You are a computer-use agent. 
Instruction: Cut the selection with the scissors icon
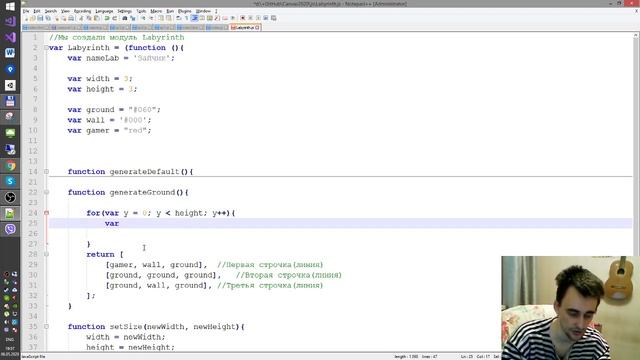[82, 18]
